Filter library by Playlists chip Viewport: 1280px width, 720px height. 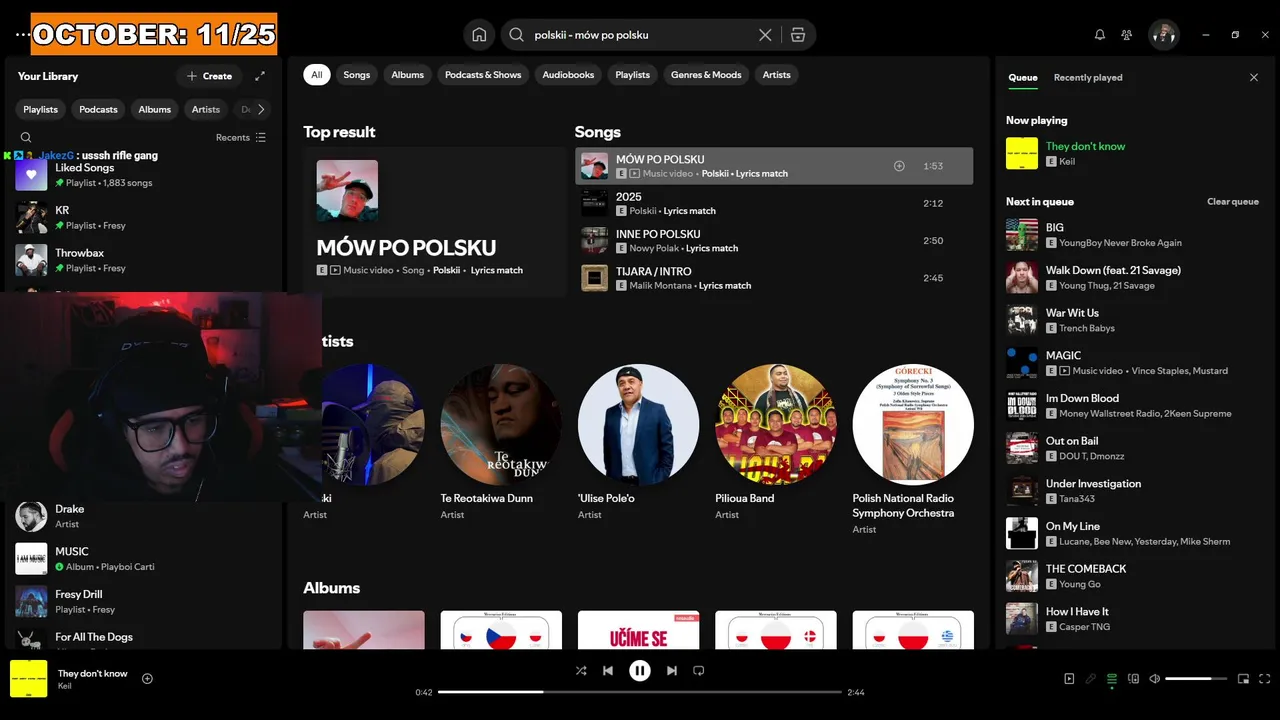coord(41,110)
